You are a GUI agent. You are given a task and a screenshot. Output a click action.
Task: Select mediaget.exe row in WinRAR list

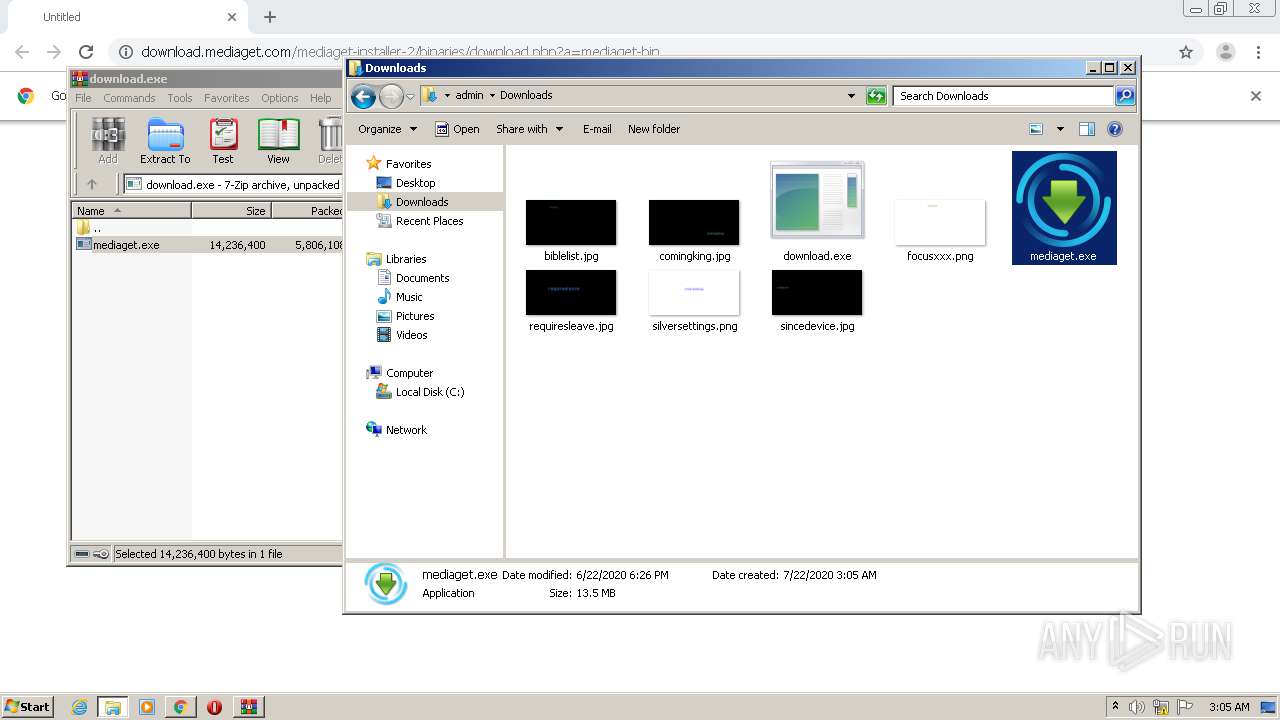pyautogui.click(x=208, y=244)
